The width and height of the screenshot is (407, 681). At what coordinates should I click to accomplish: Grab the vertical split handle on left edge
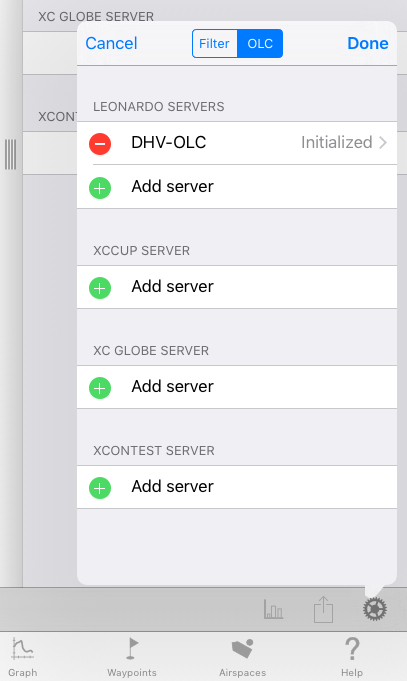point(10,154)
